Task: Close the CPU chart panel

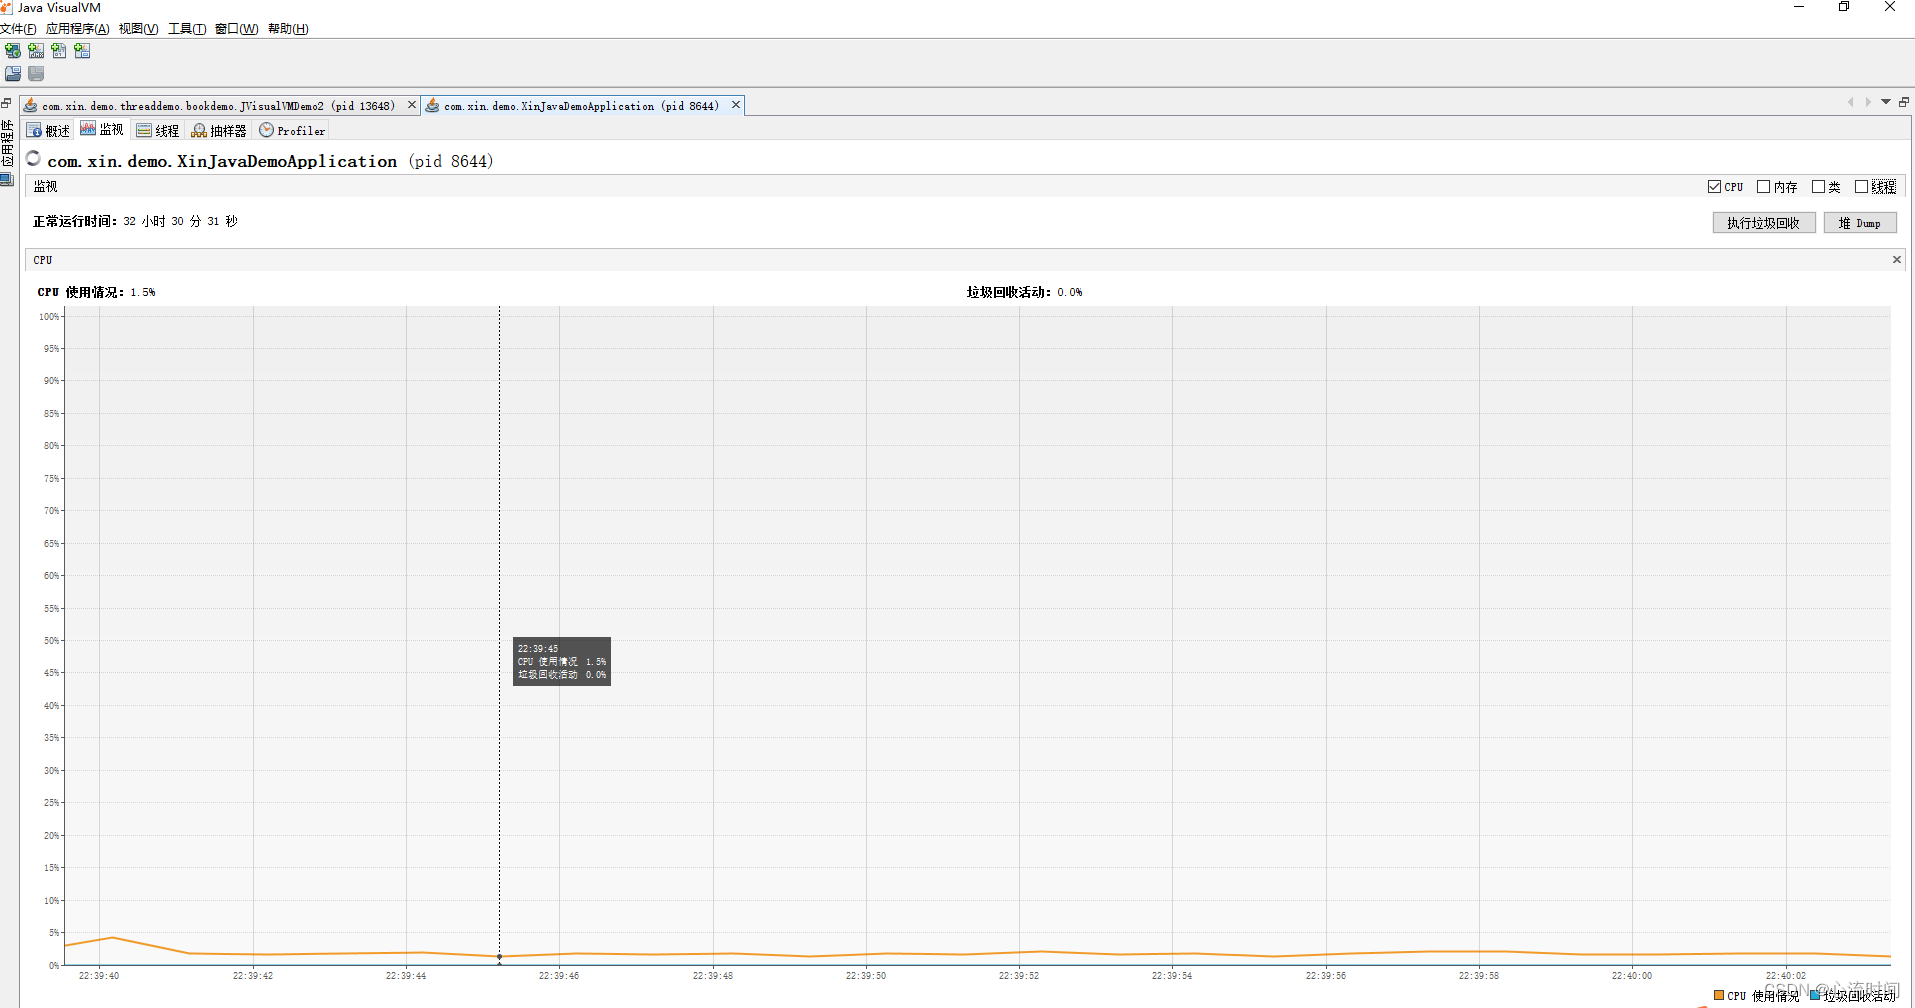Action: coord(1896,260)
